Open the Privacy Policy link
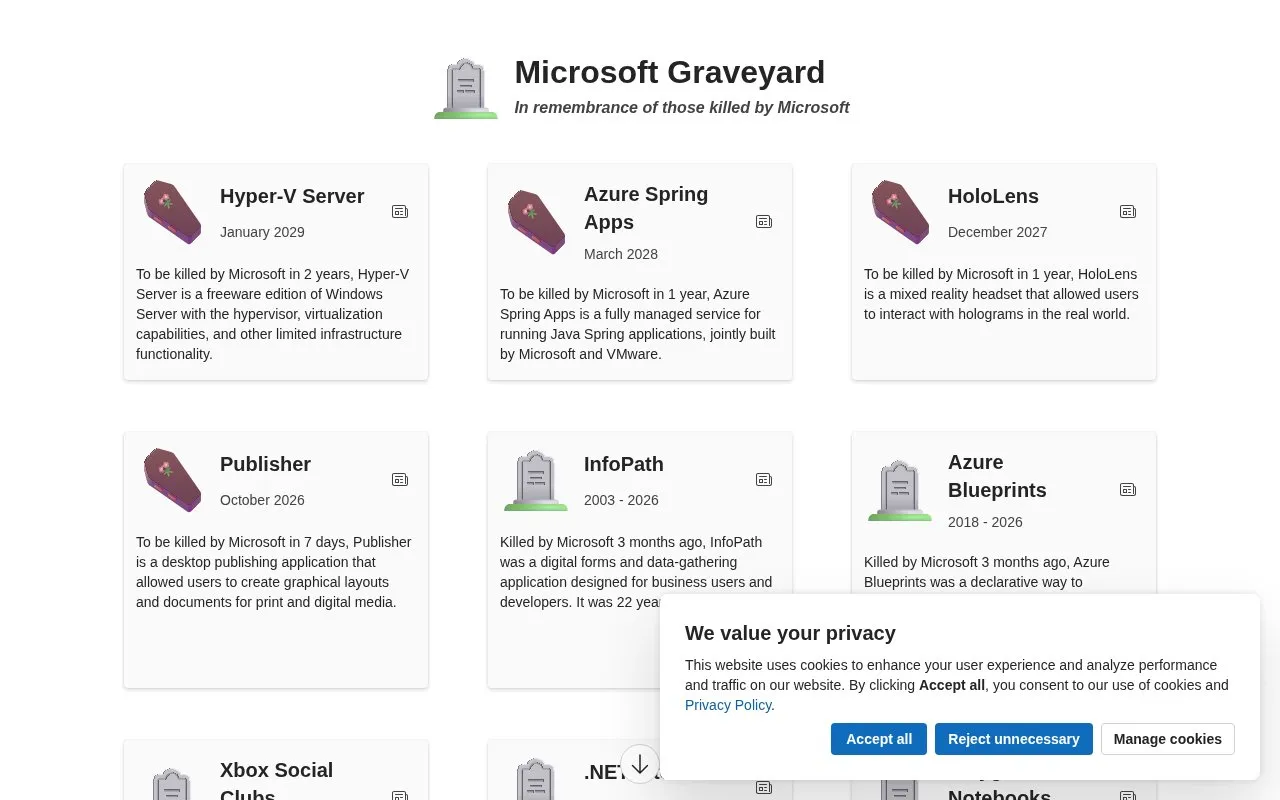This screenshot has height=800, width=1280. [x=728, y=705]
